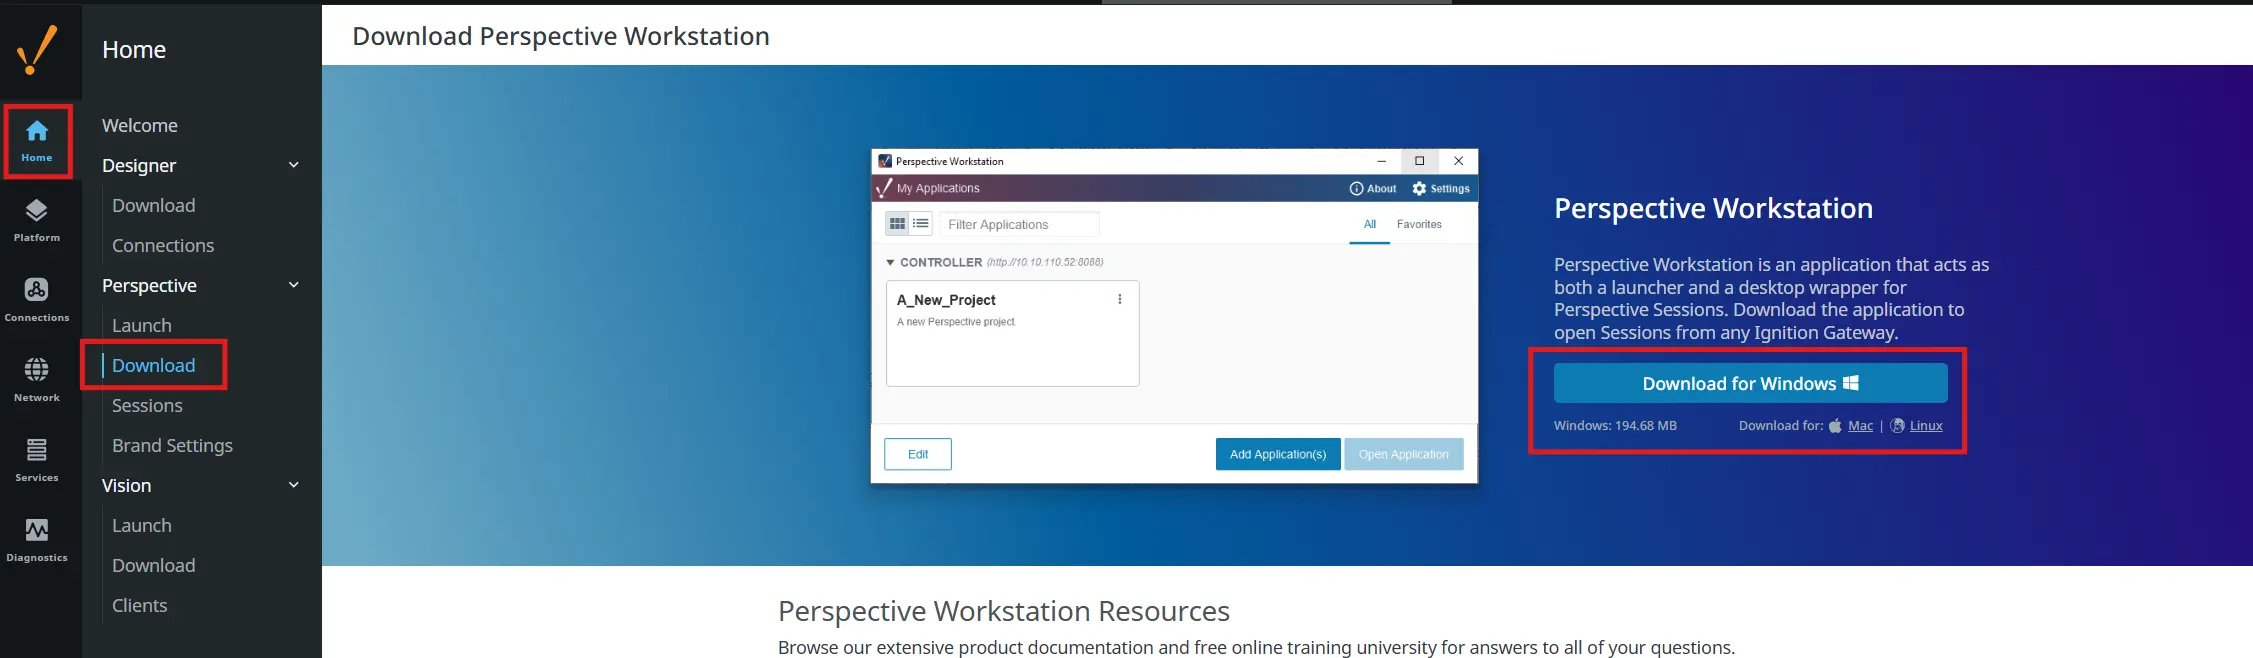Image resolution: width=2253 pixels, height=658 pixels.
Task: Open Connections under Designer
Action: point(163,245)
